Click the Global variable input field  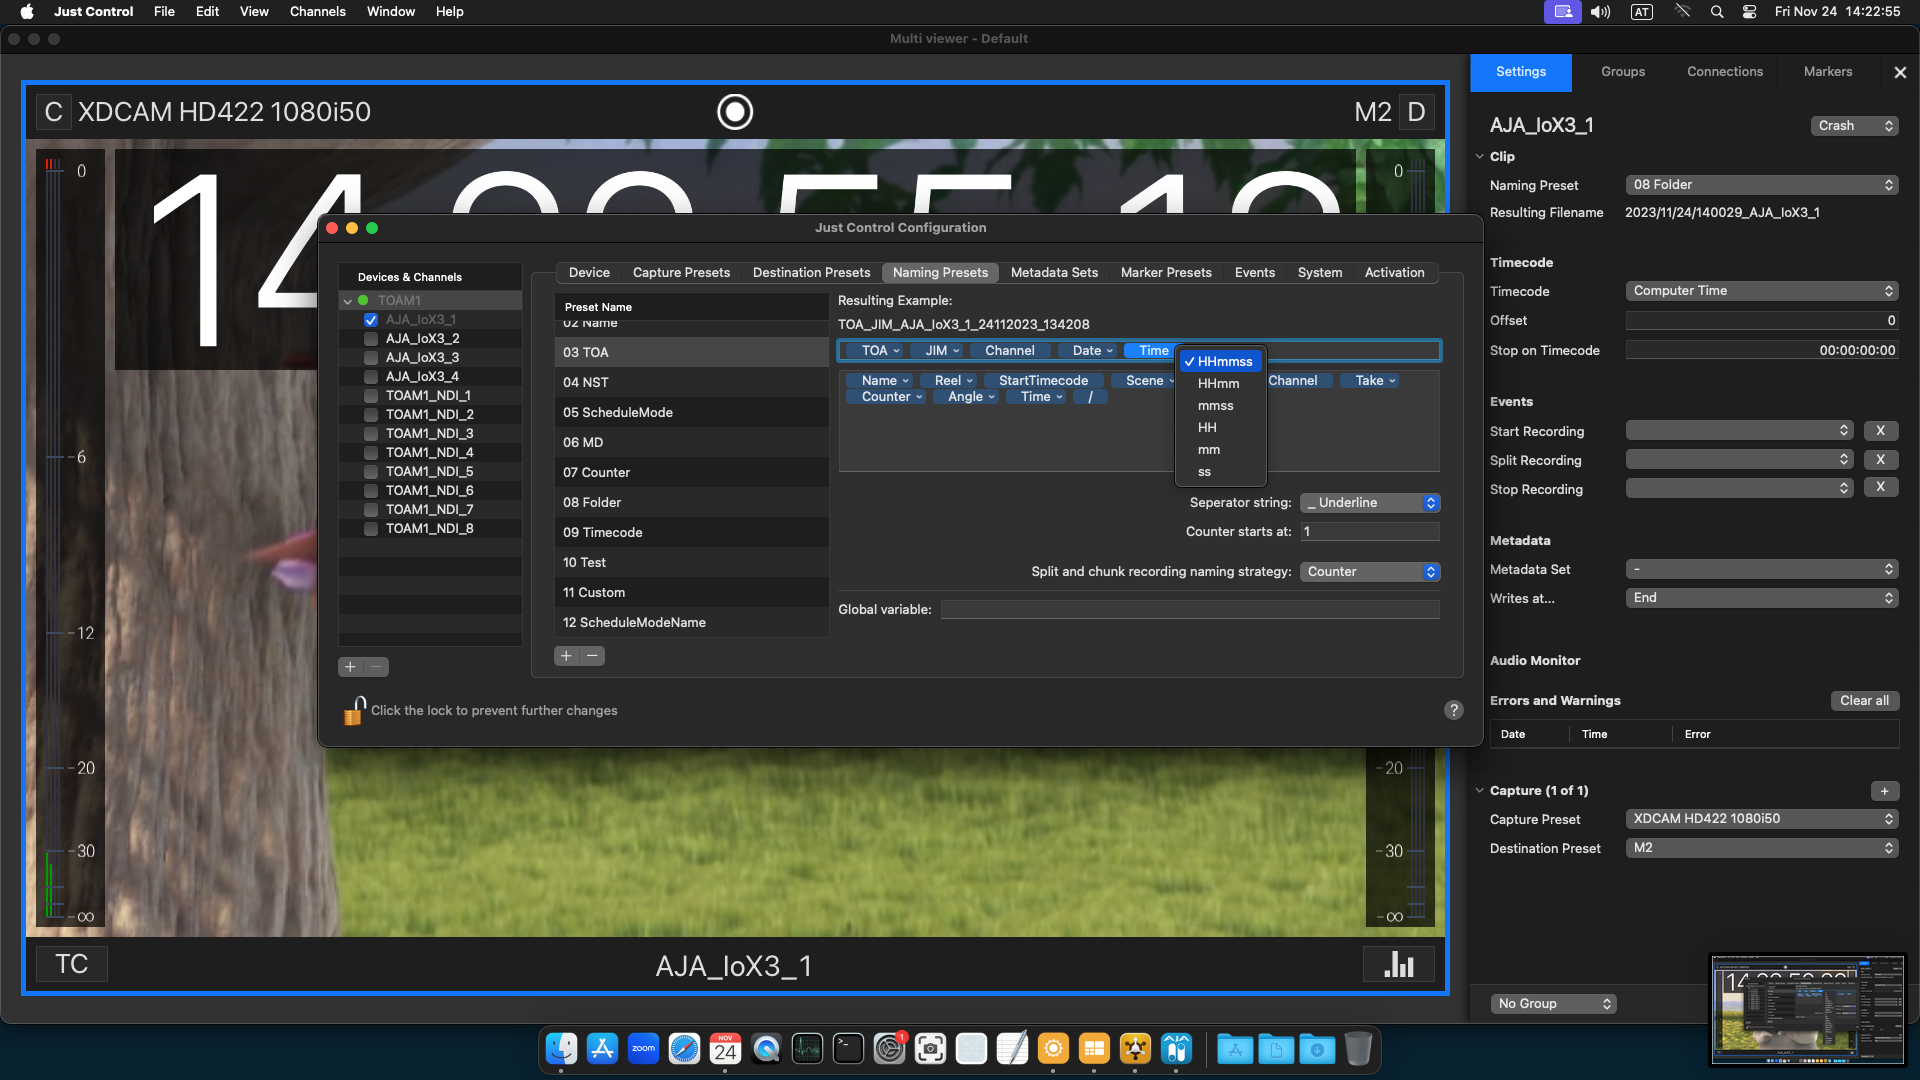coord(1190,610)
